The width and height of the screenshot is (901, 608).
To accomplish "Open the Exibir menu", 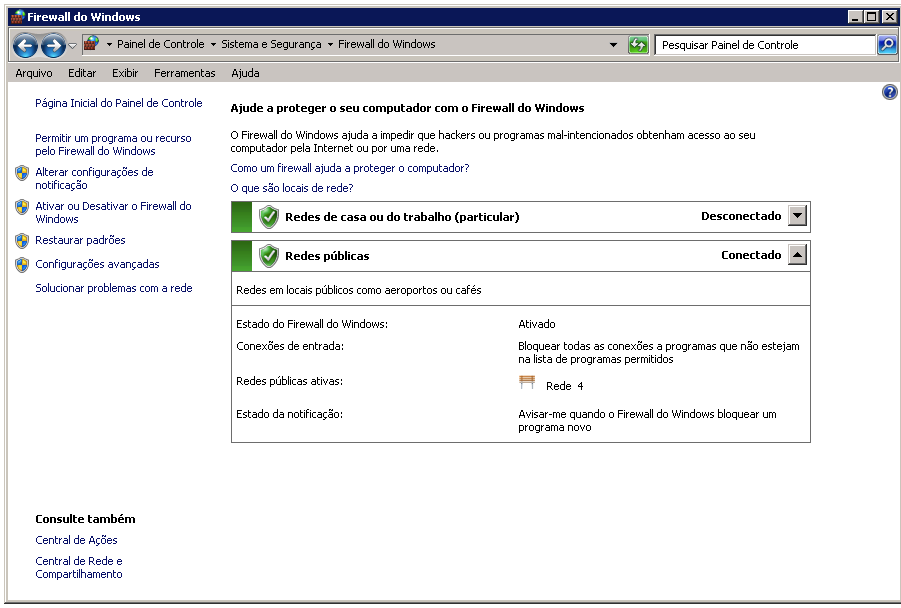I will [125, 73].
